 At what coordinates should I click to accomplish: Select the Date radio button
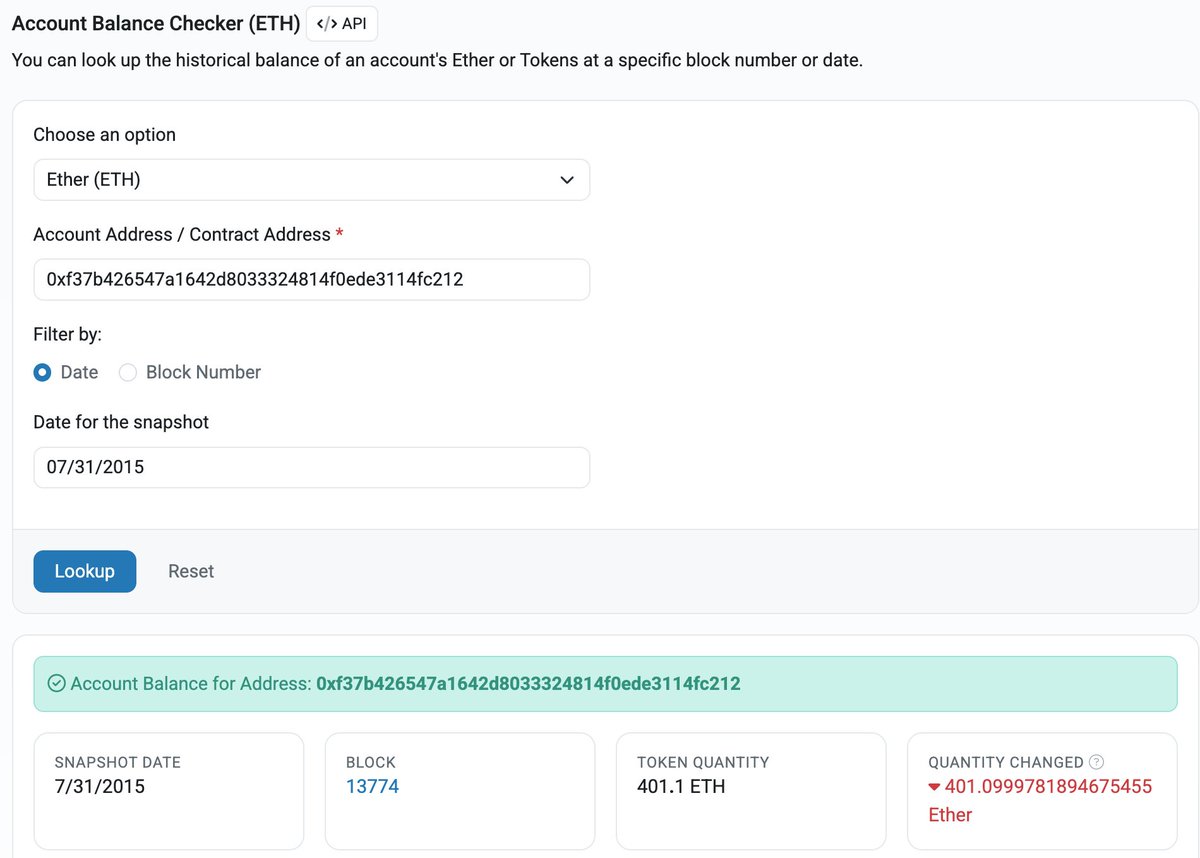(43, 372)
